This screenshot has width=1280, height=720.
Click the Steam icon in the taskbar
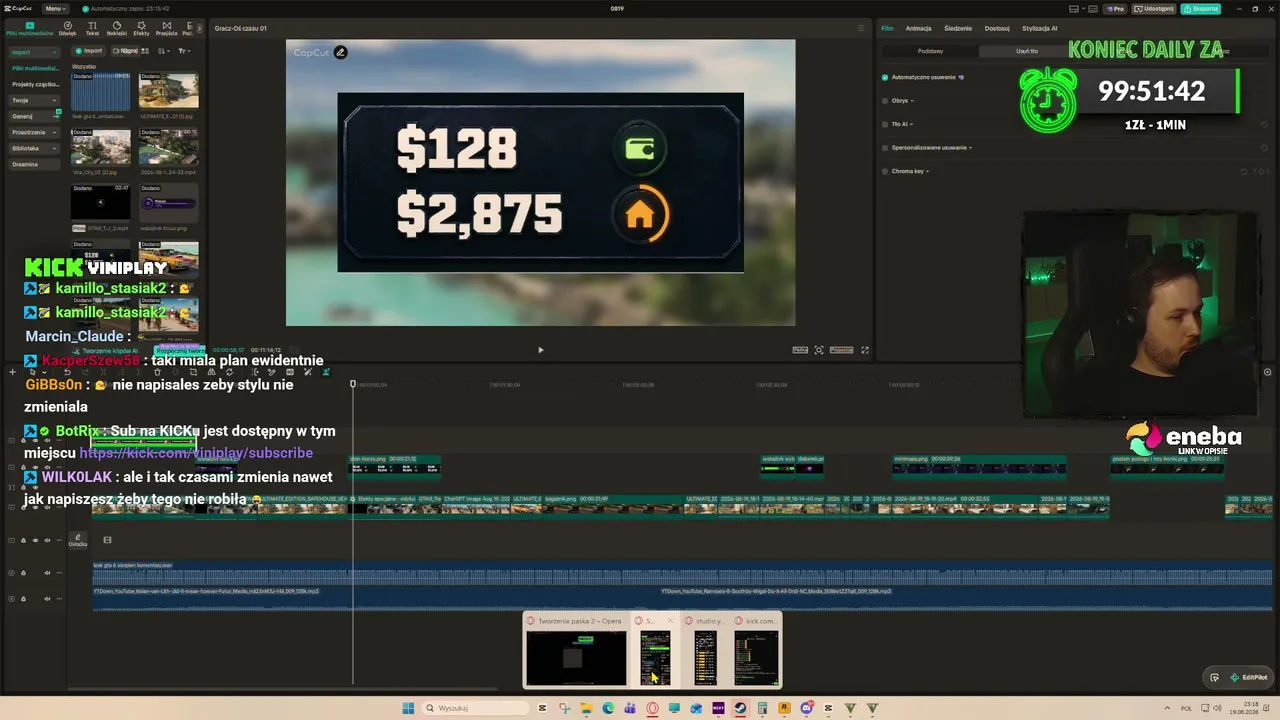coord(740,708)
